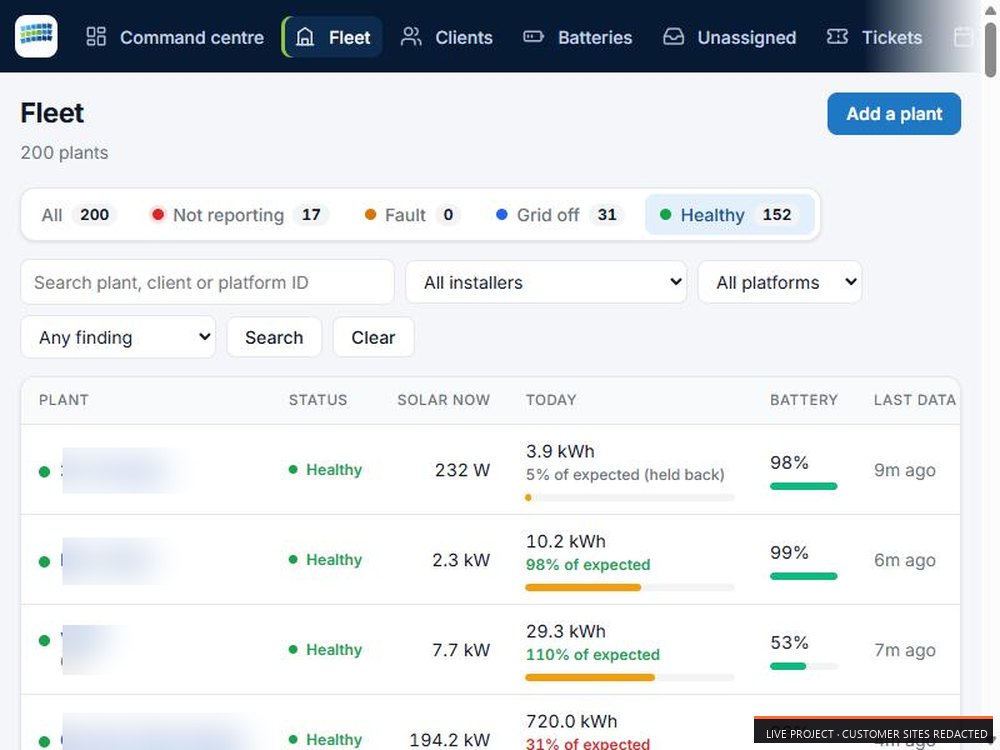Select the Healthy 152 filter
Screen dimensions: 1000x750
[x=730, y=215]
